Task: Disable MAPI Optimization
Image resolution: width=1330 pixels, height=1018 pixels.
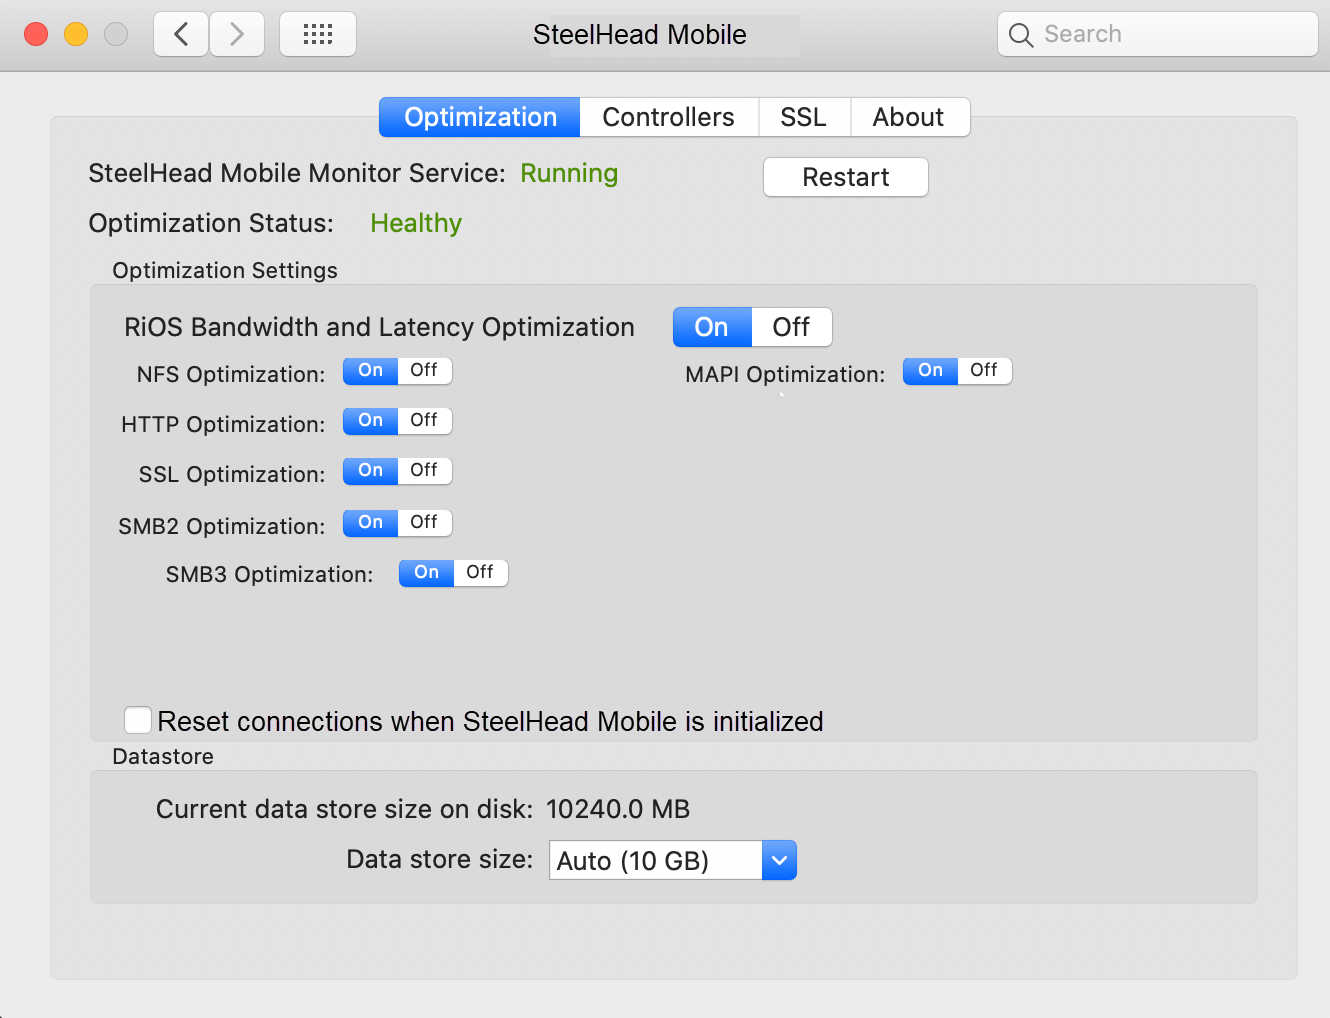Action: [984, 371]
